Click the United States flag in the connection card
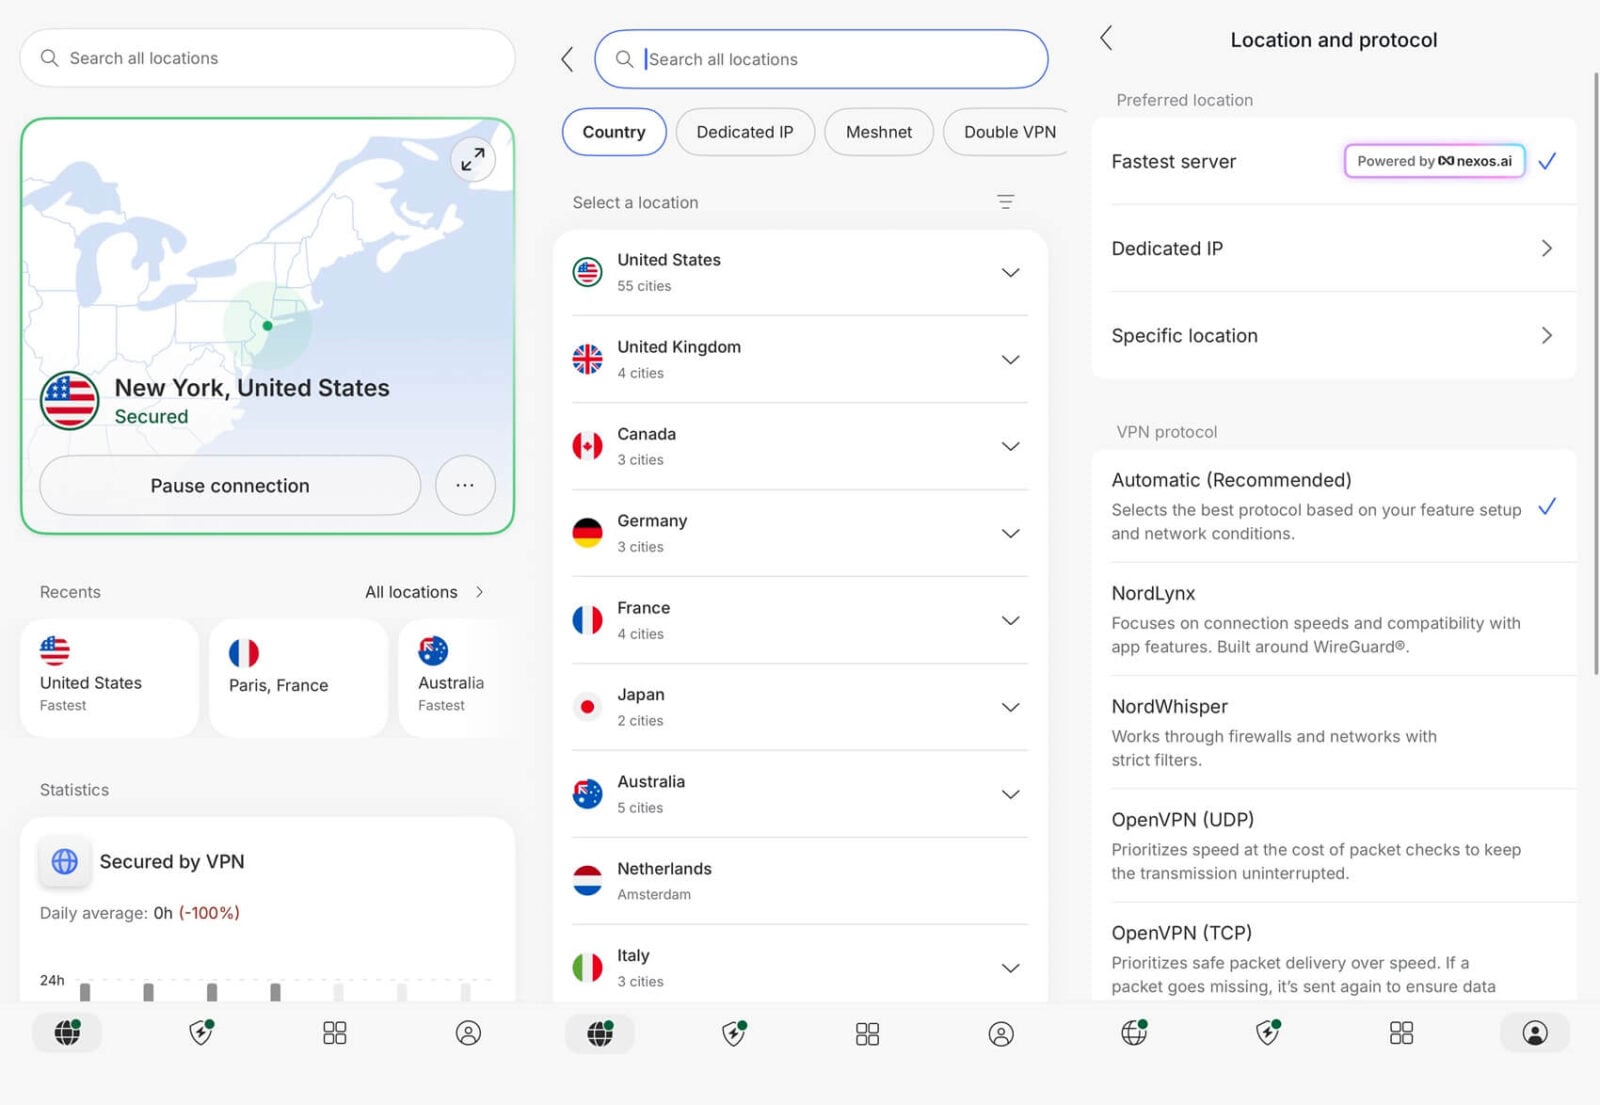The width and height of the screenshot is (1600, 1105). coord(69,400)
